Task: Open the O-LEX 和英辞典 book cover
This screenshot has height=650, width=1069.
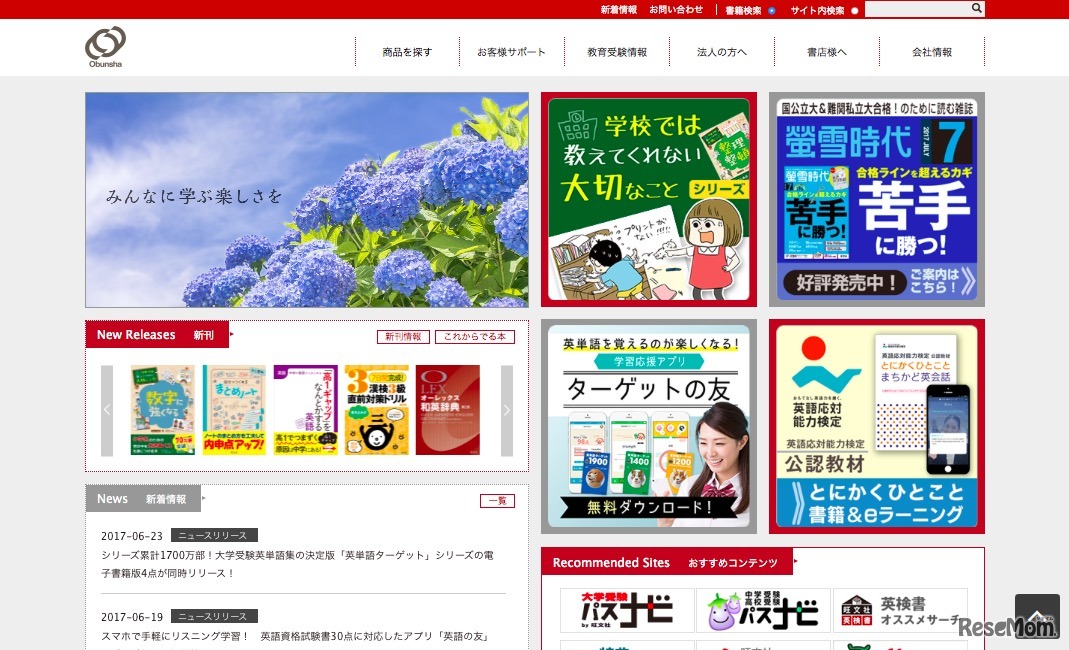Action: tap(448, 410)
